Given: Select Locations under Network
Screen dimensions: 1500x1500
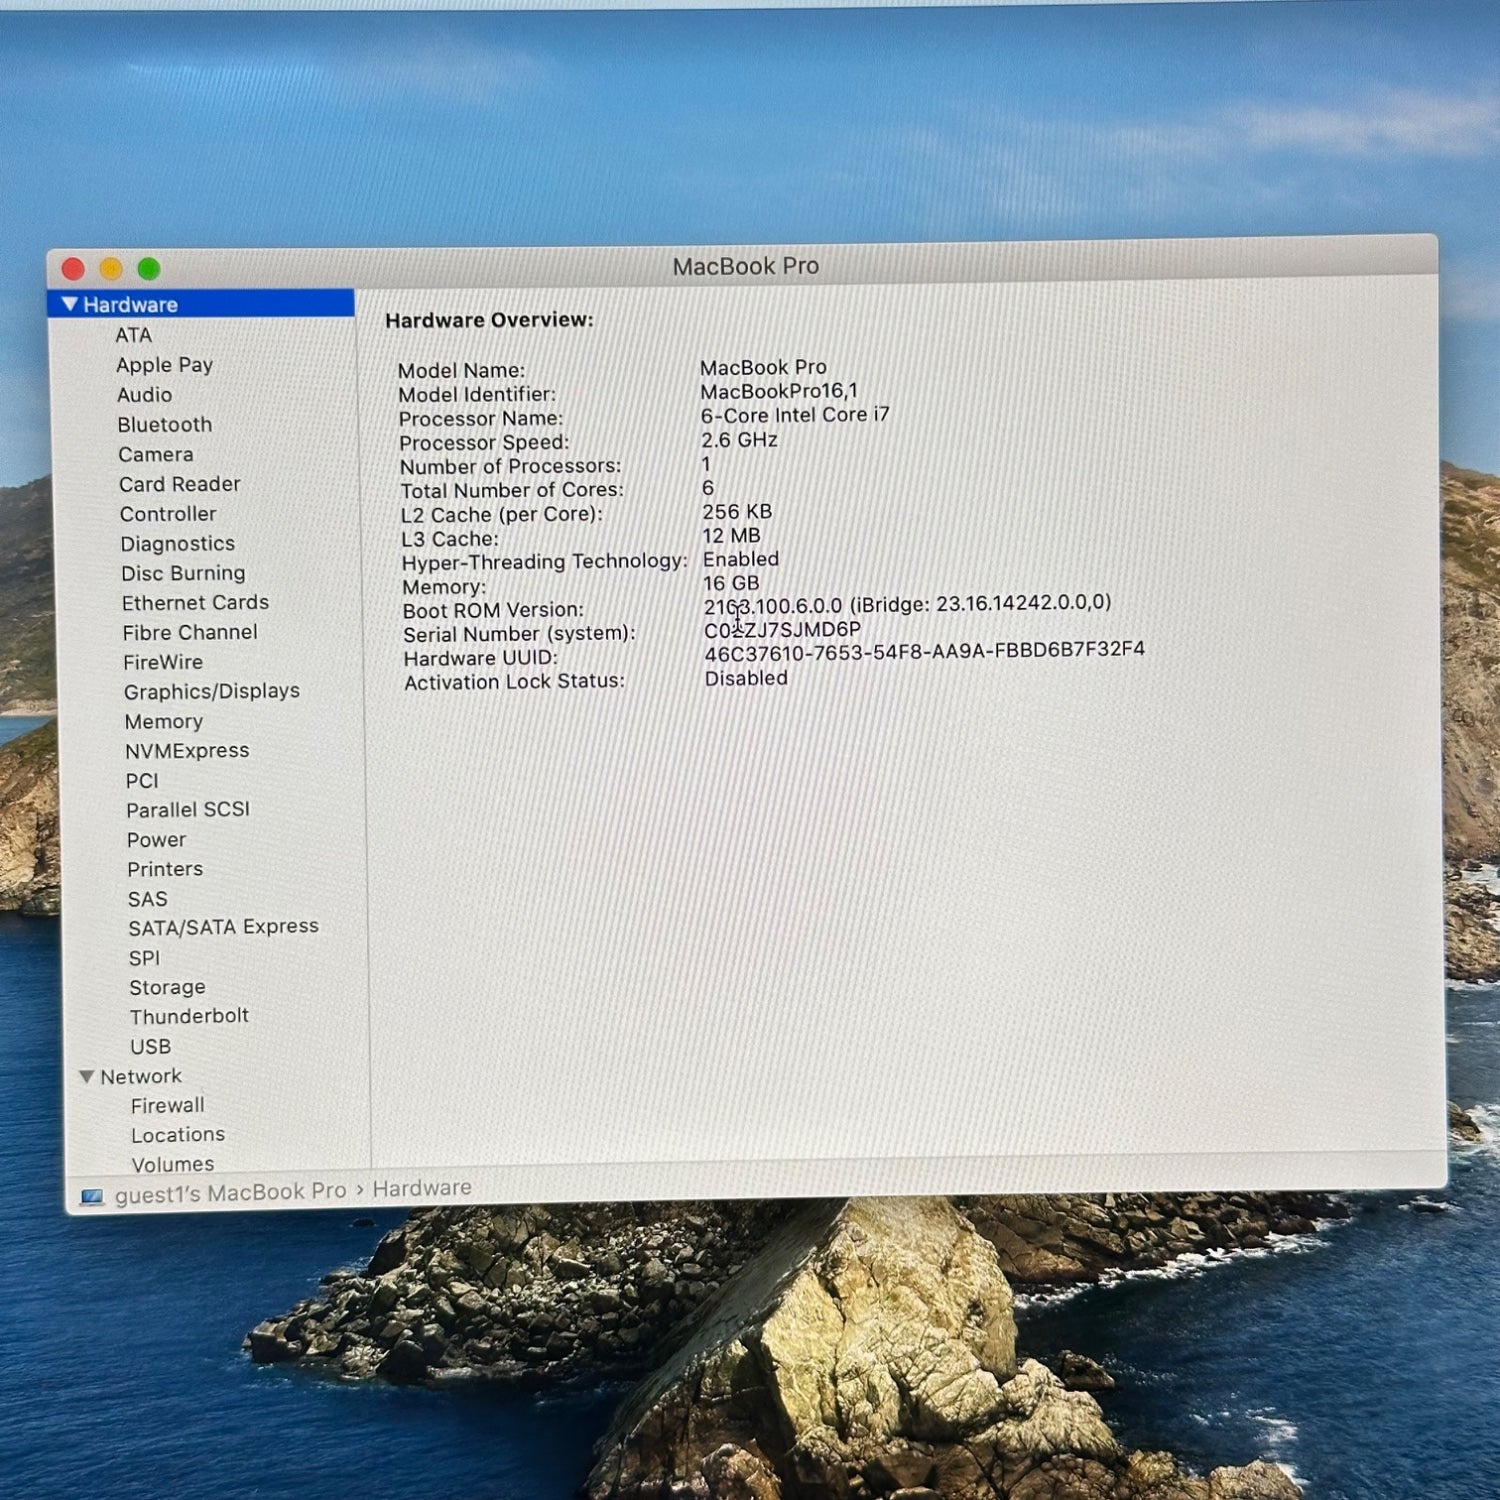Looking at the screenshot, I should point(178,1135).
